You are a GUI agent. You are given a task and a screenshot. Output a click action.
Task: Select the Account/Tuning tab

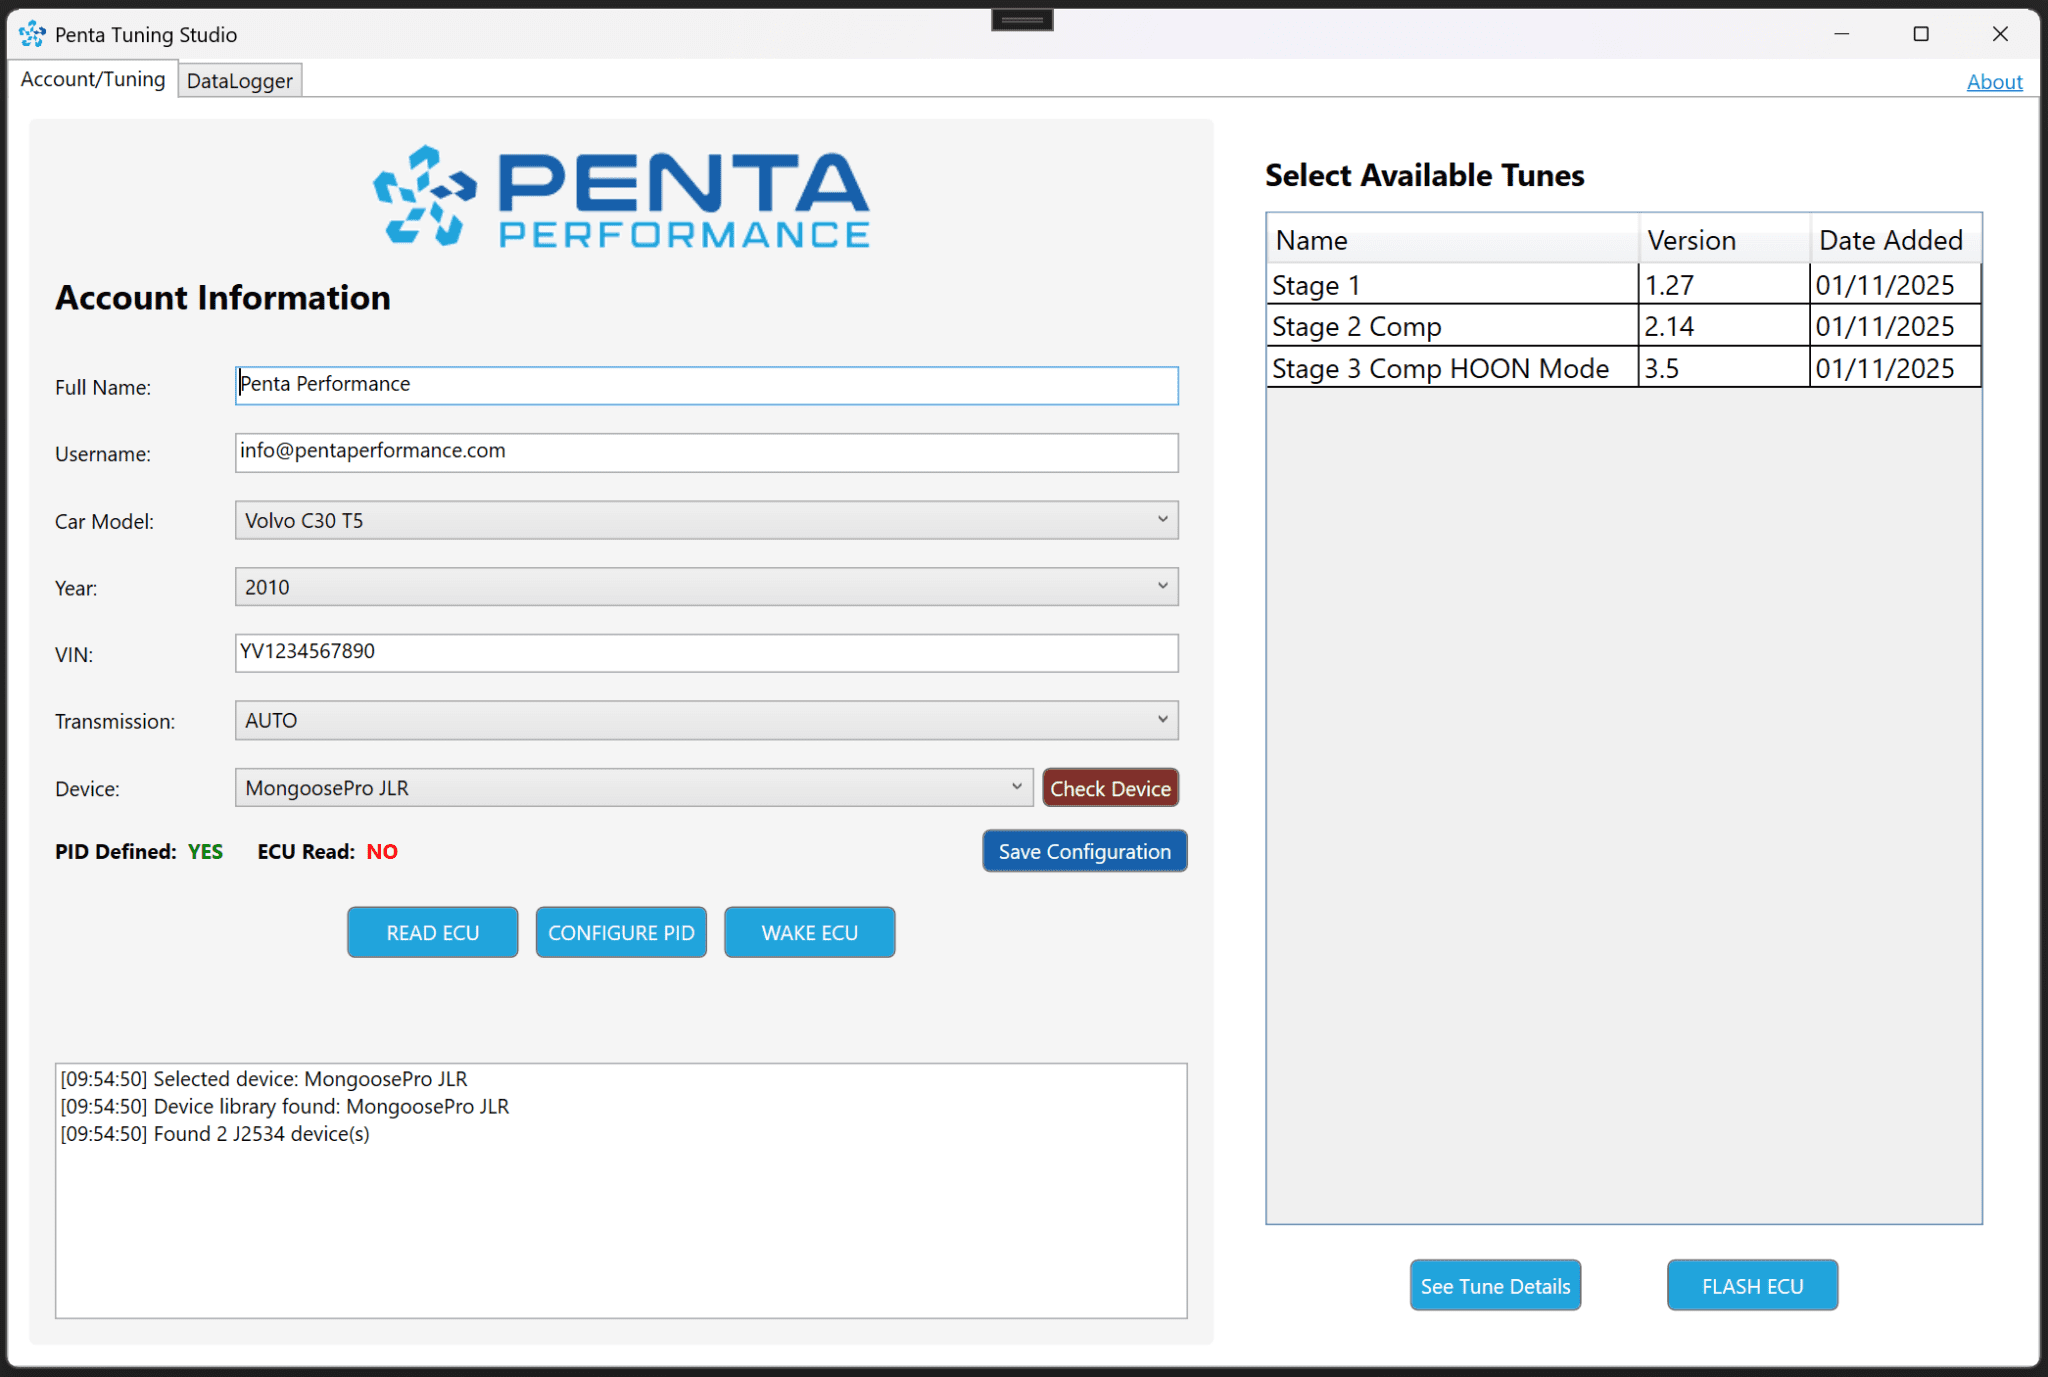pos(92,78)
